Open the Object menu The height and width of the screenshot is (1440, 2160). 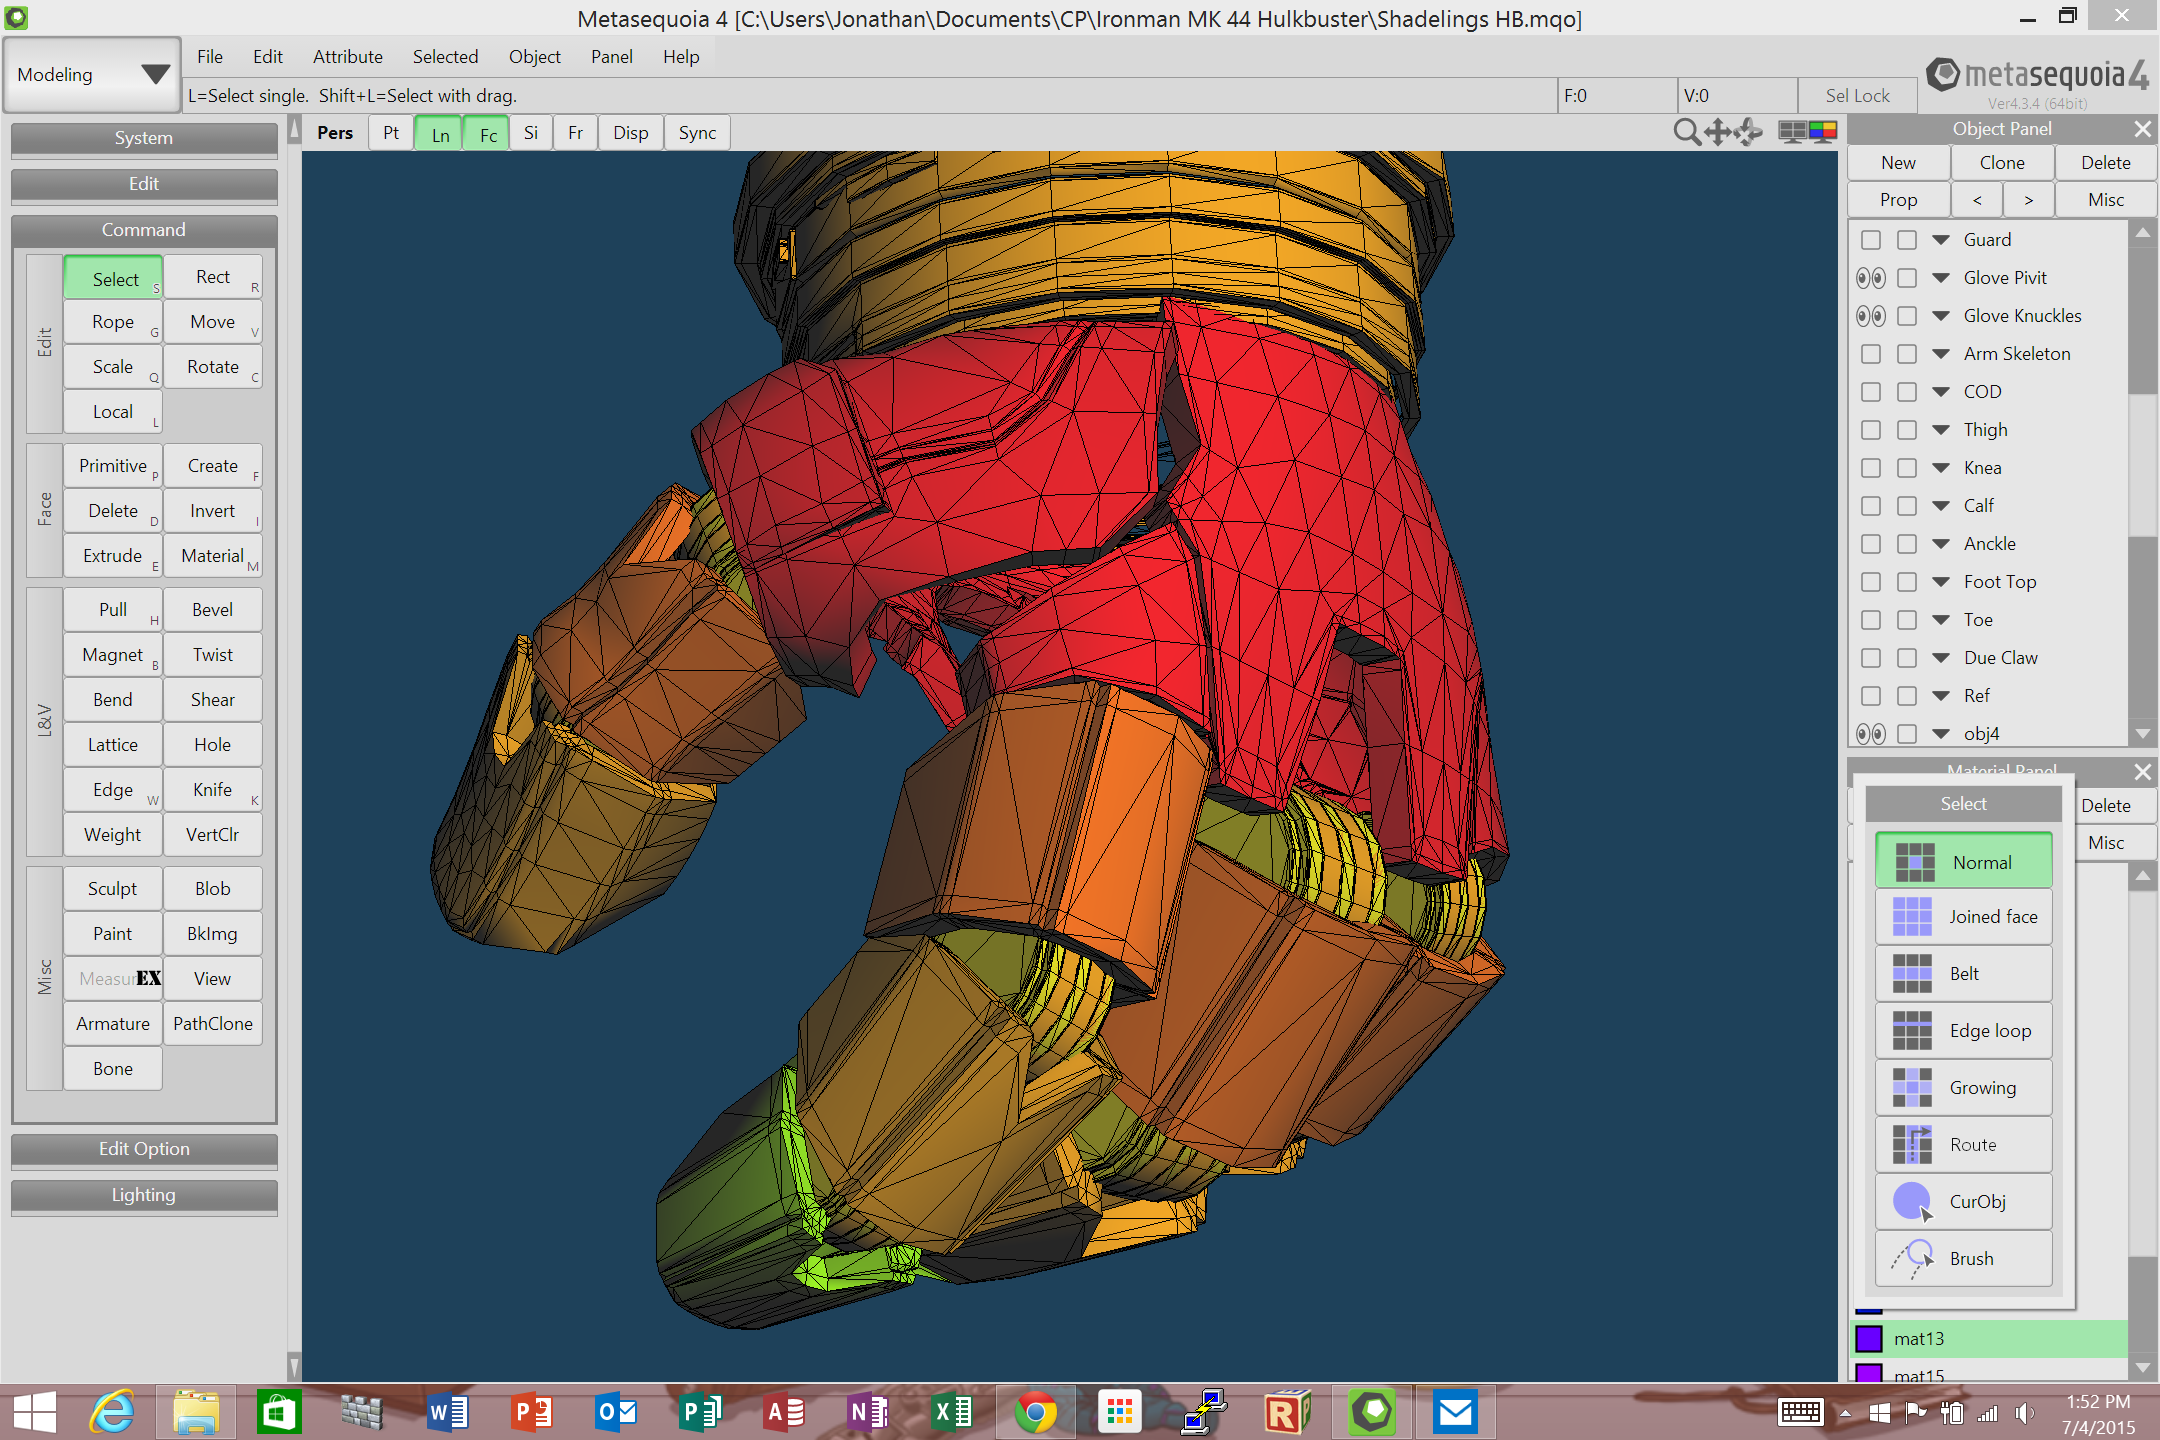[x=535, y=57]
